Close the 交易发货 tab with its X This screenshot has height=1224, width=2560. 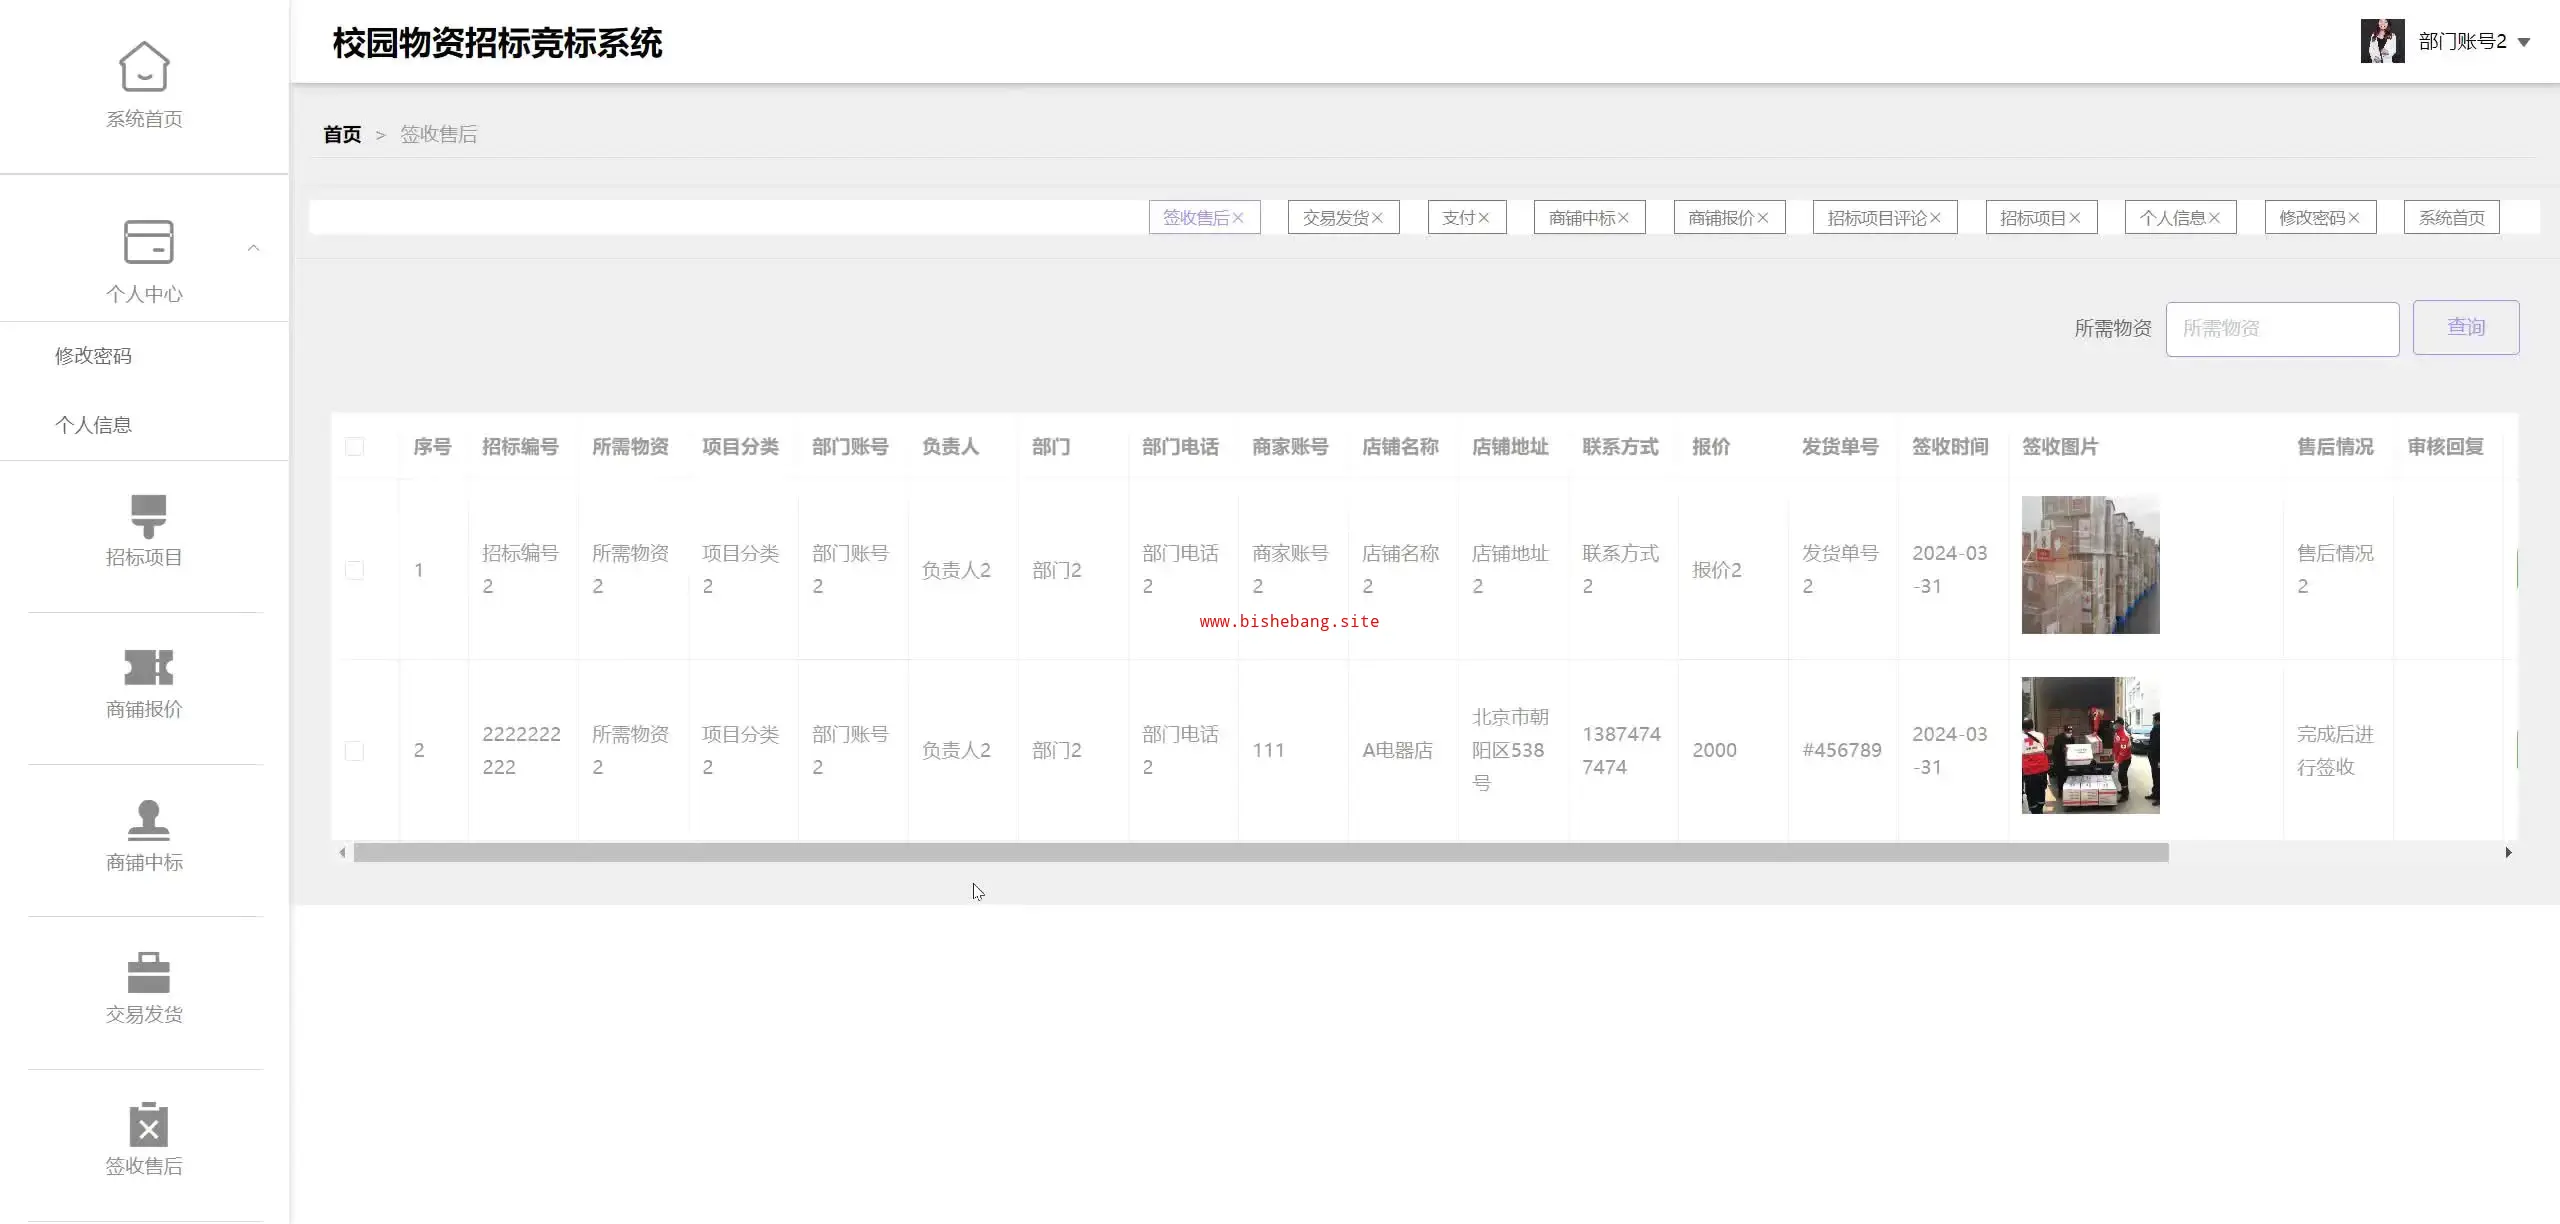[x=1377, y=218]
